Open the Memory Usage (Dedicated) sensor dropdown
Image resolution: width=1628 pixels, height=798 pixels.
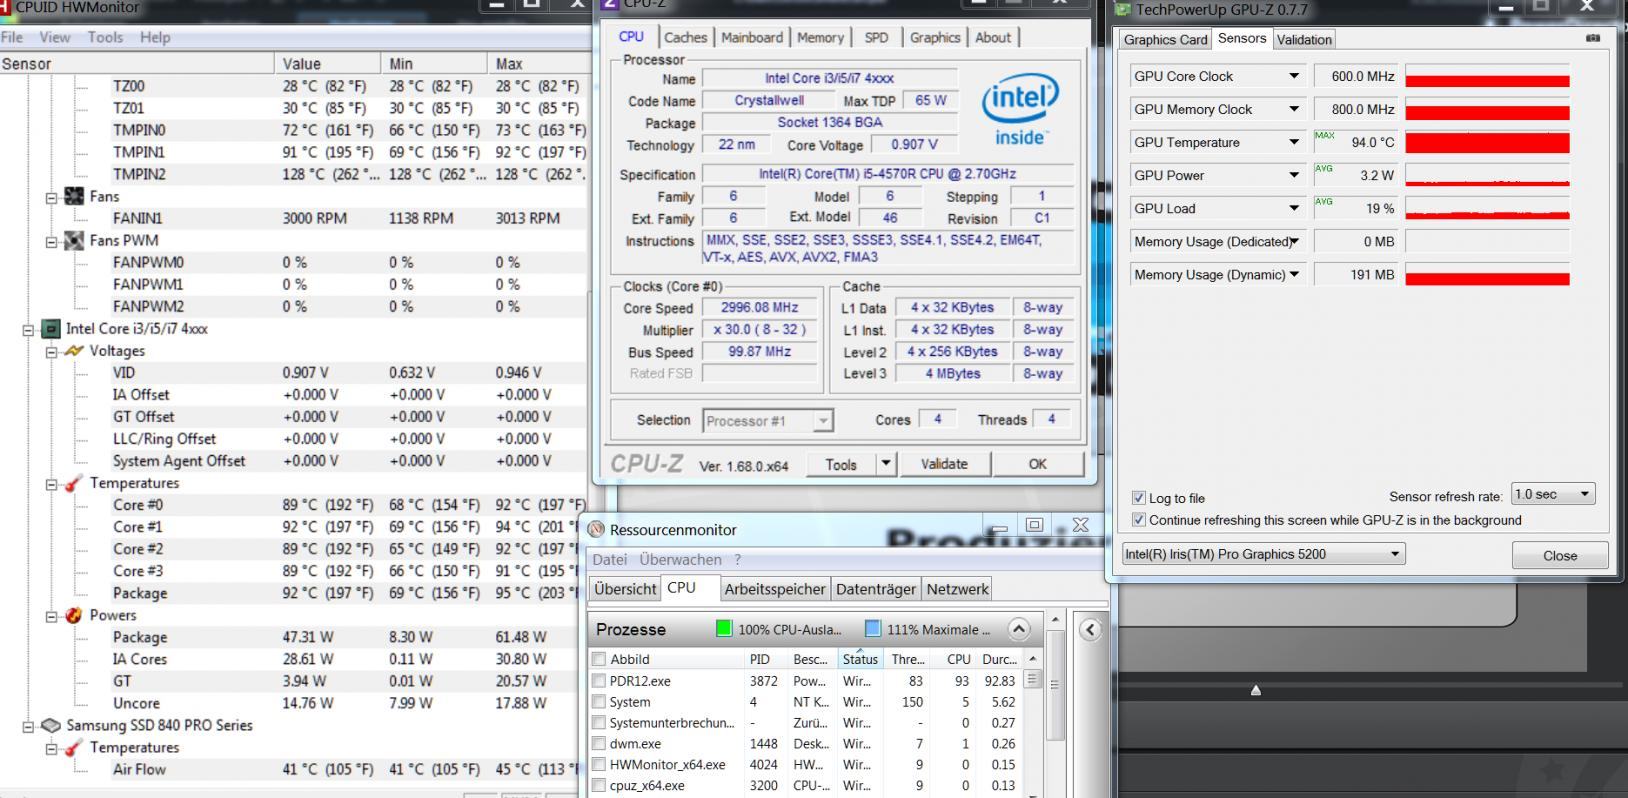(x=1294, y=241)
